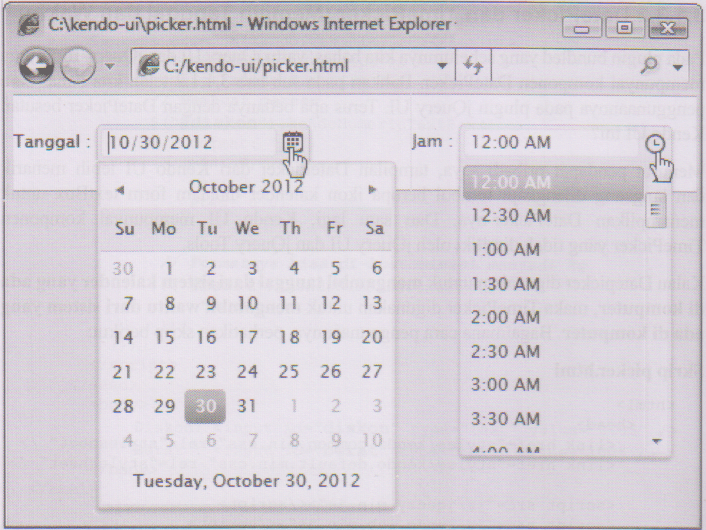Click October 2012 month header

click(x=246, y=187)
